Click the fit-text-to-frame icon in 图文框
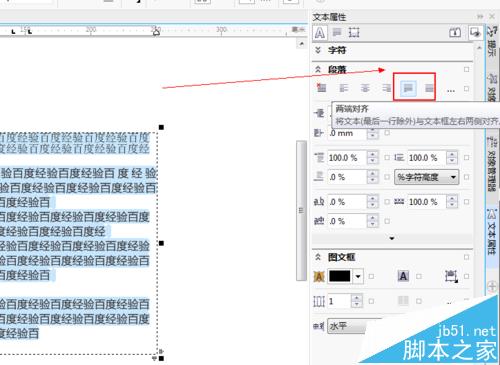 click(451, 276)
